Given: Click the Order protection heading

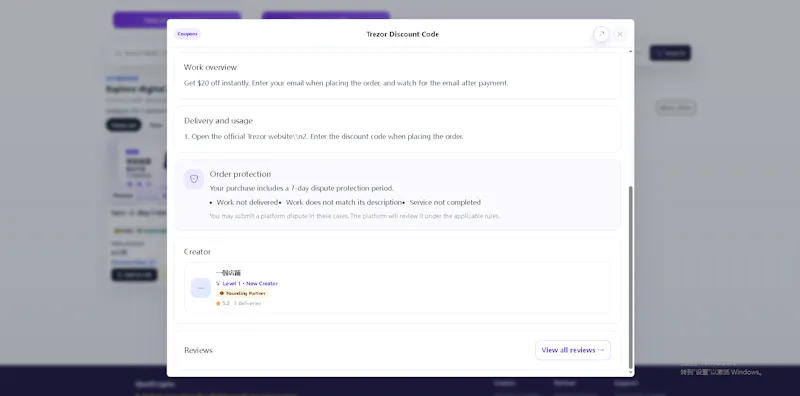Looking at the screenshot, I should pos(240,174).
